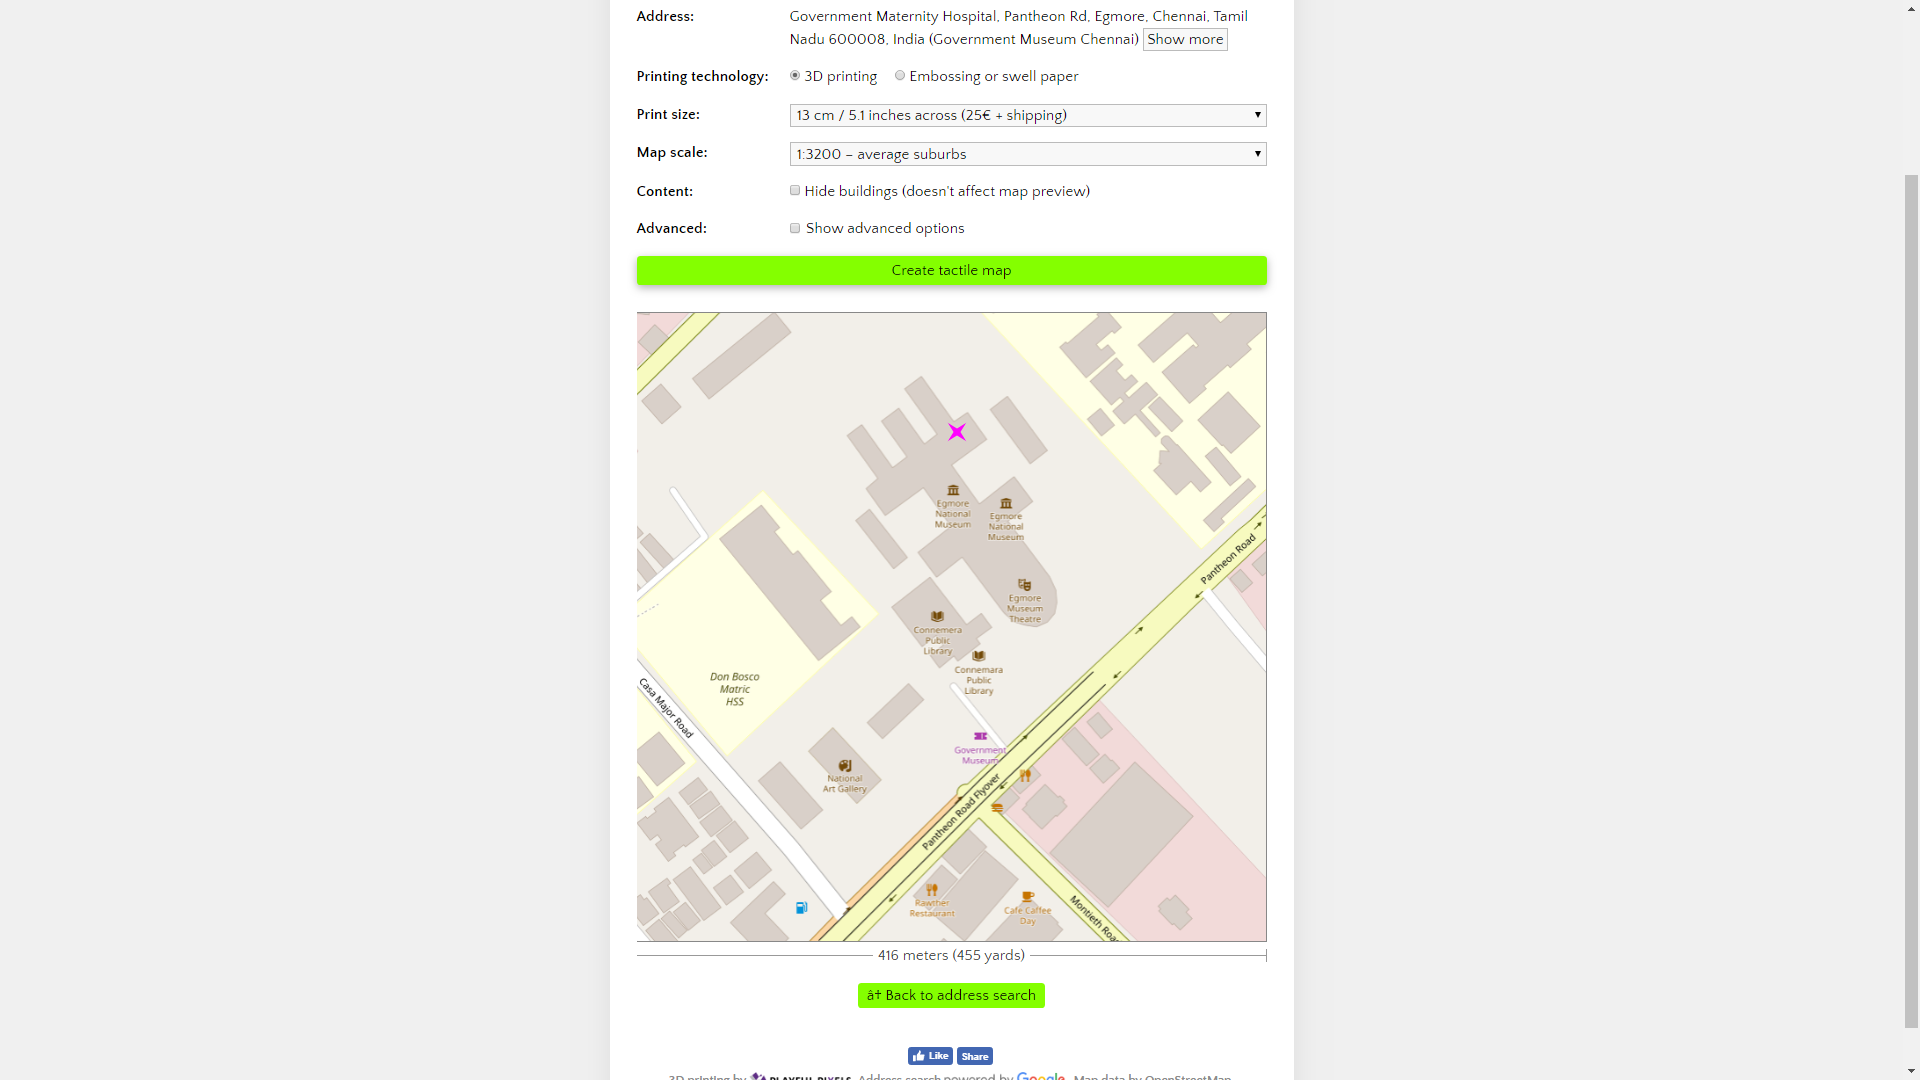Image resolution: width=1920 pixels, height=1080 pixels.
Task: Open the Print size dropdown
Action: 1027,115
